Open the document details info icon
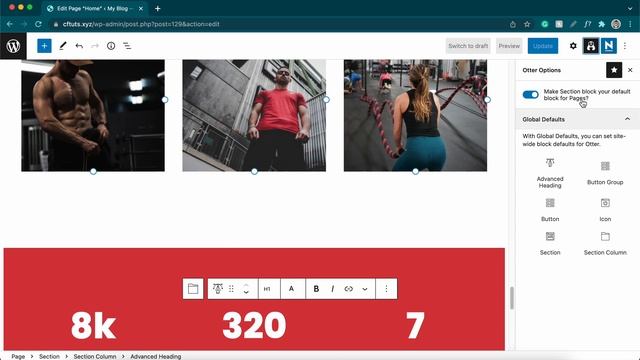Viewport: 640px width, 360px height. coord(111,46)
